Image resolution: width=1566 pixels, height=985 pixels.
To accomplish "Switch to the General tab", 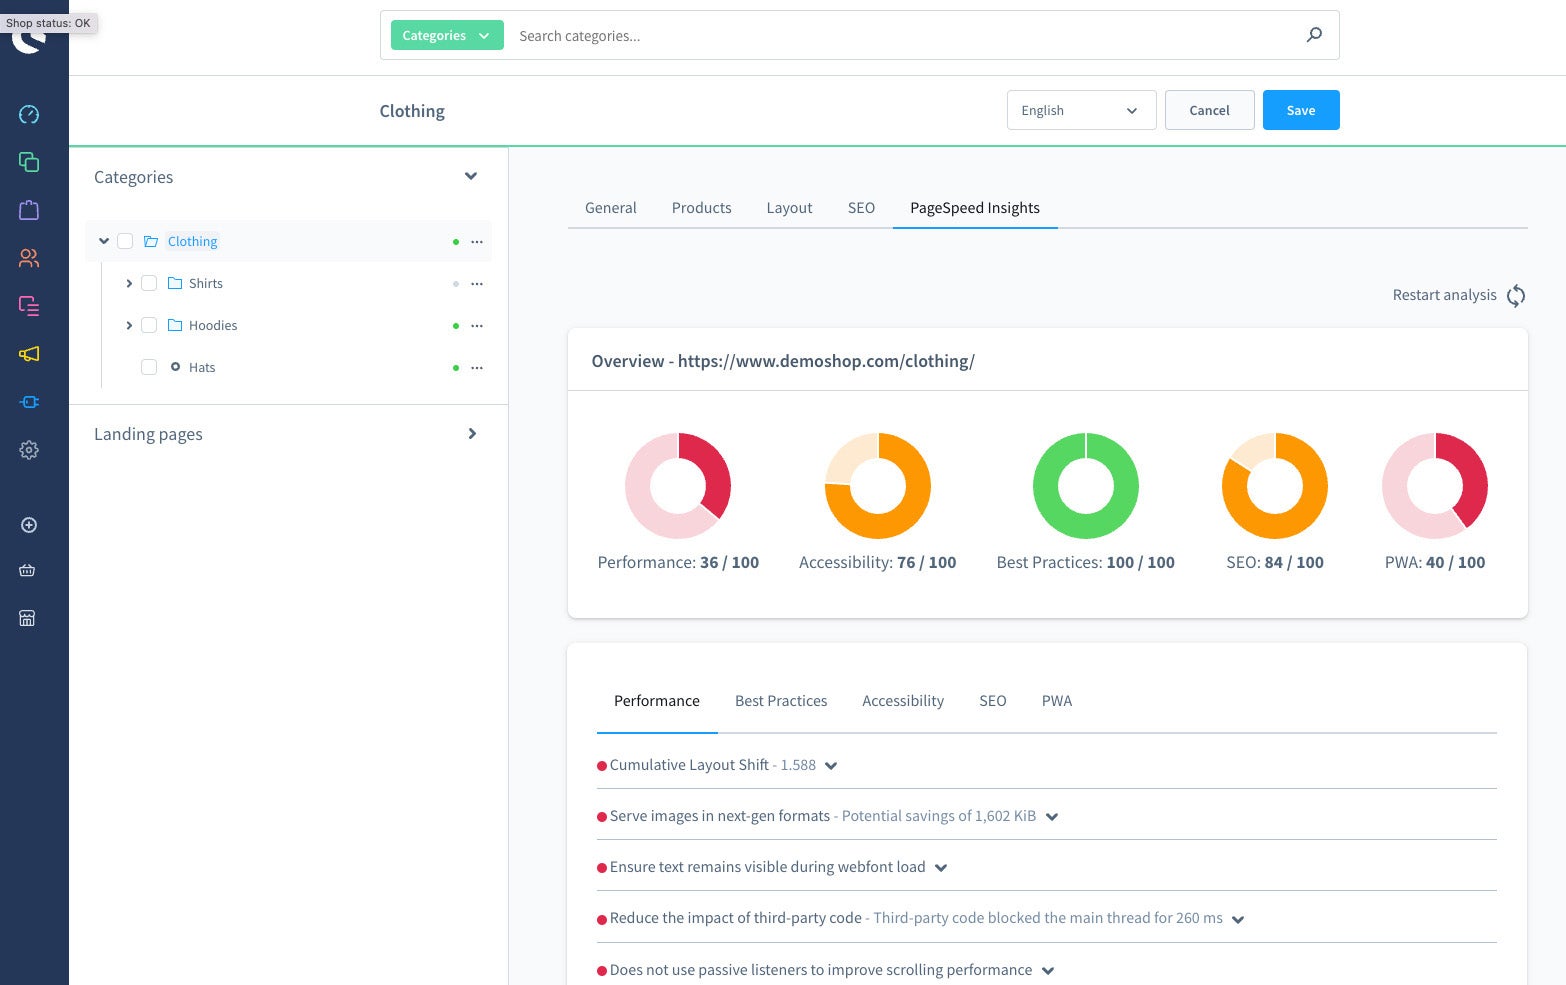I will click(611, 208).
